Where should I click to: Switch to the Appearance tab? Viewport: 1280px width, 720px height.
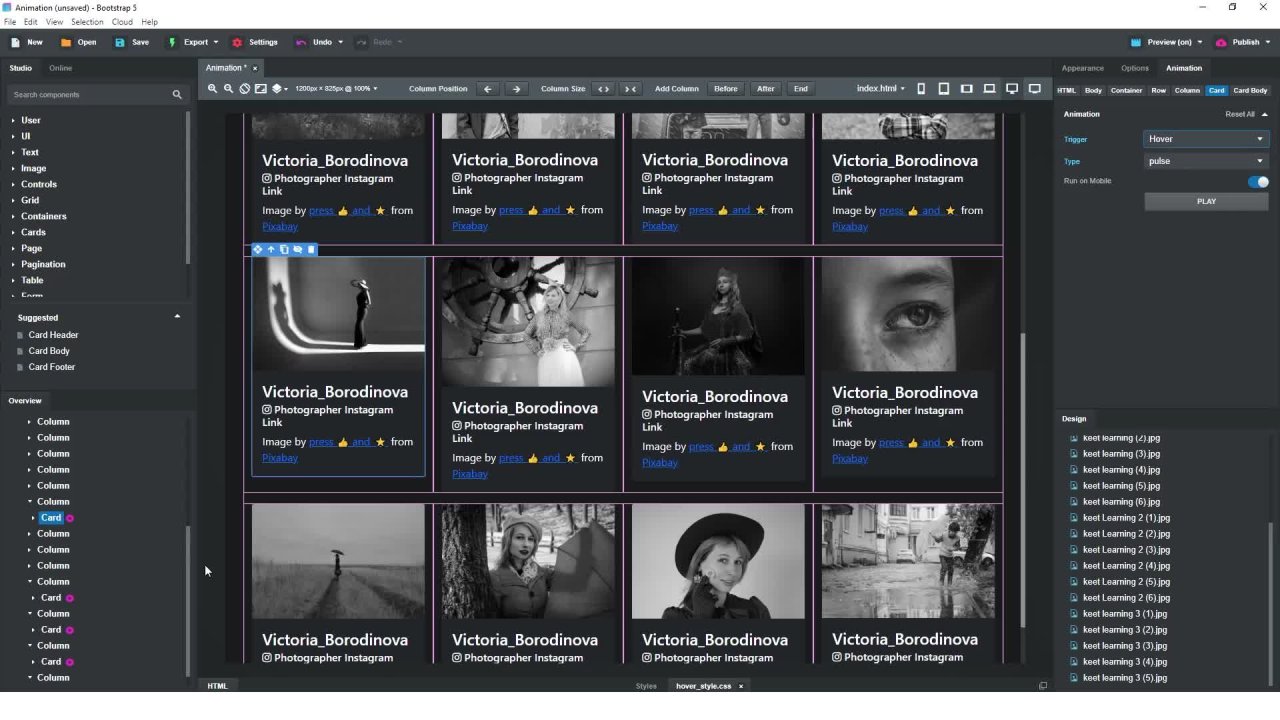[1082, 68]
